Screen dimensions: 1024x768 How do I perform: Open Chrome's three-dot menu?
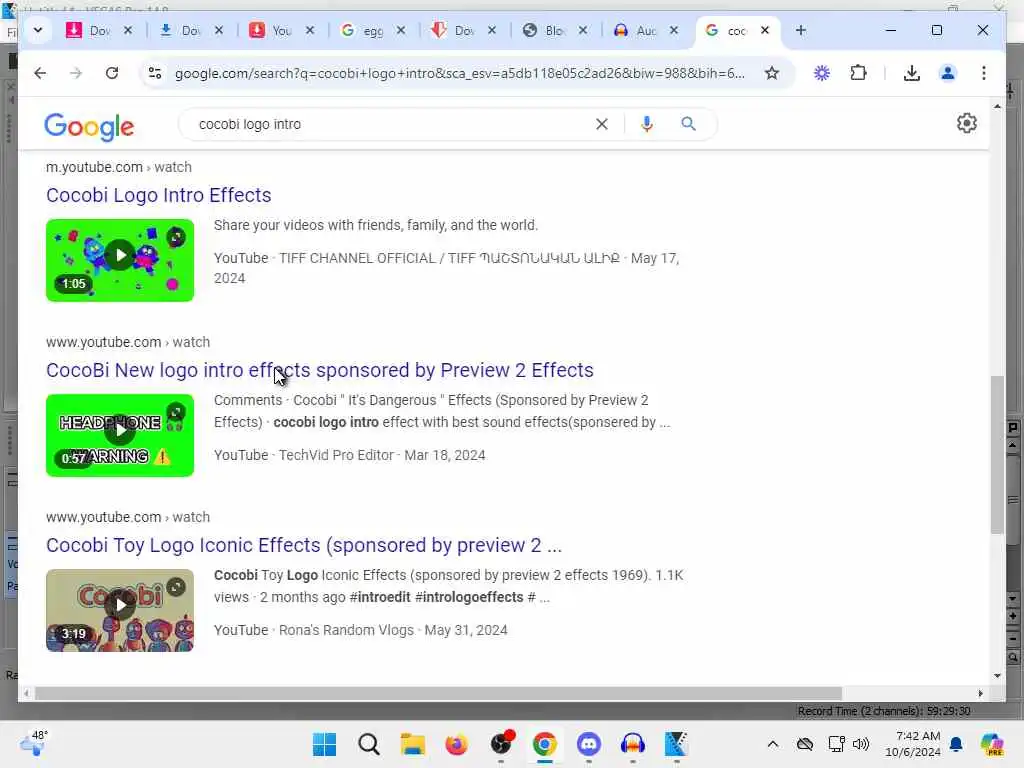pos(984,73)
